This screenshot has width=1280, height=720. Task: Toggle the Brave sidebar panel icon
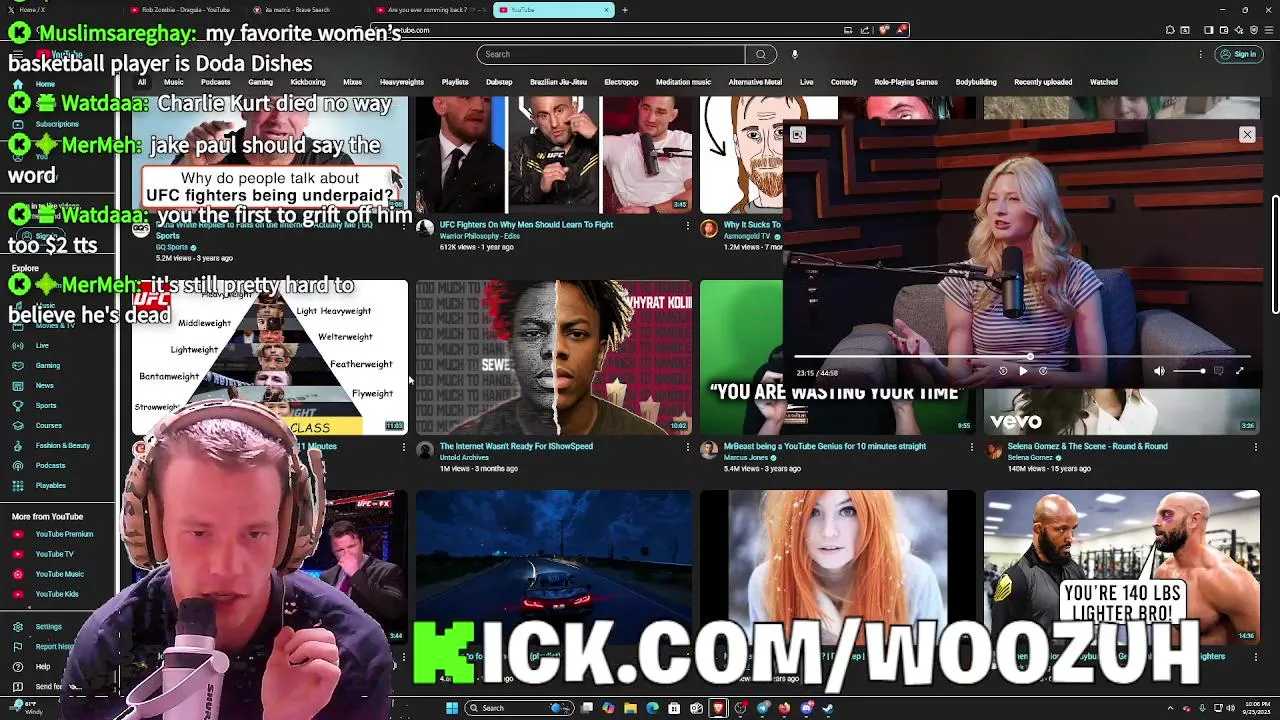click(1208, 30)
